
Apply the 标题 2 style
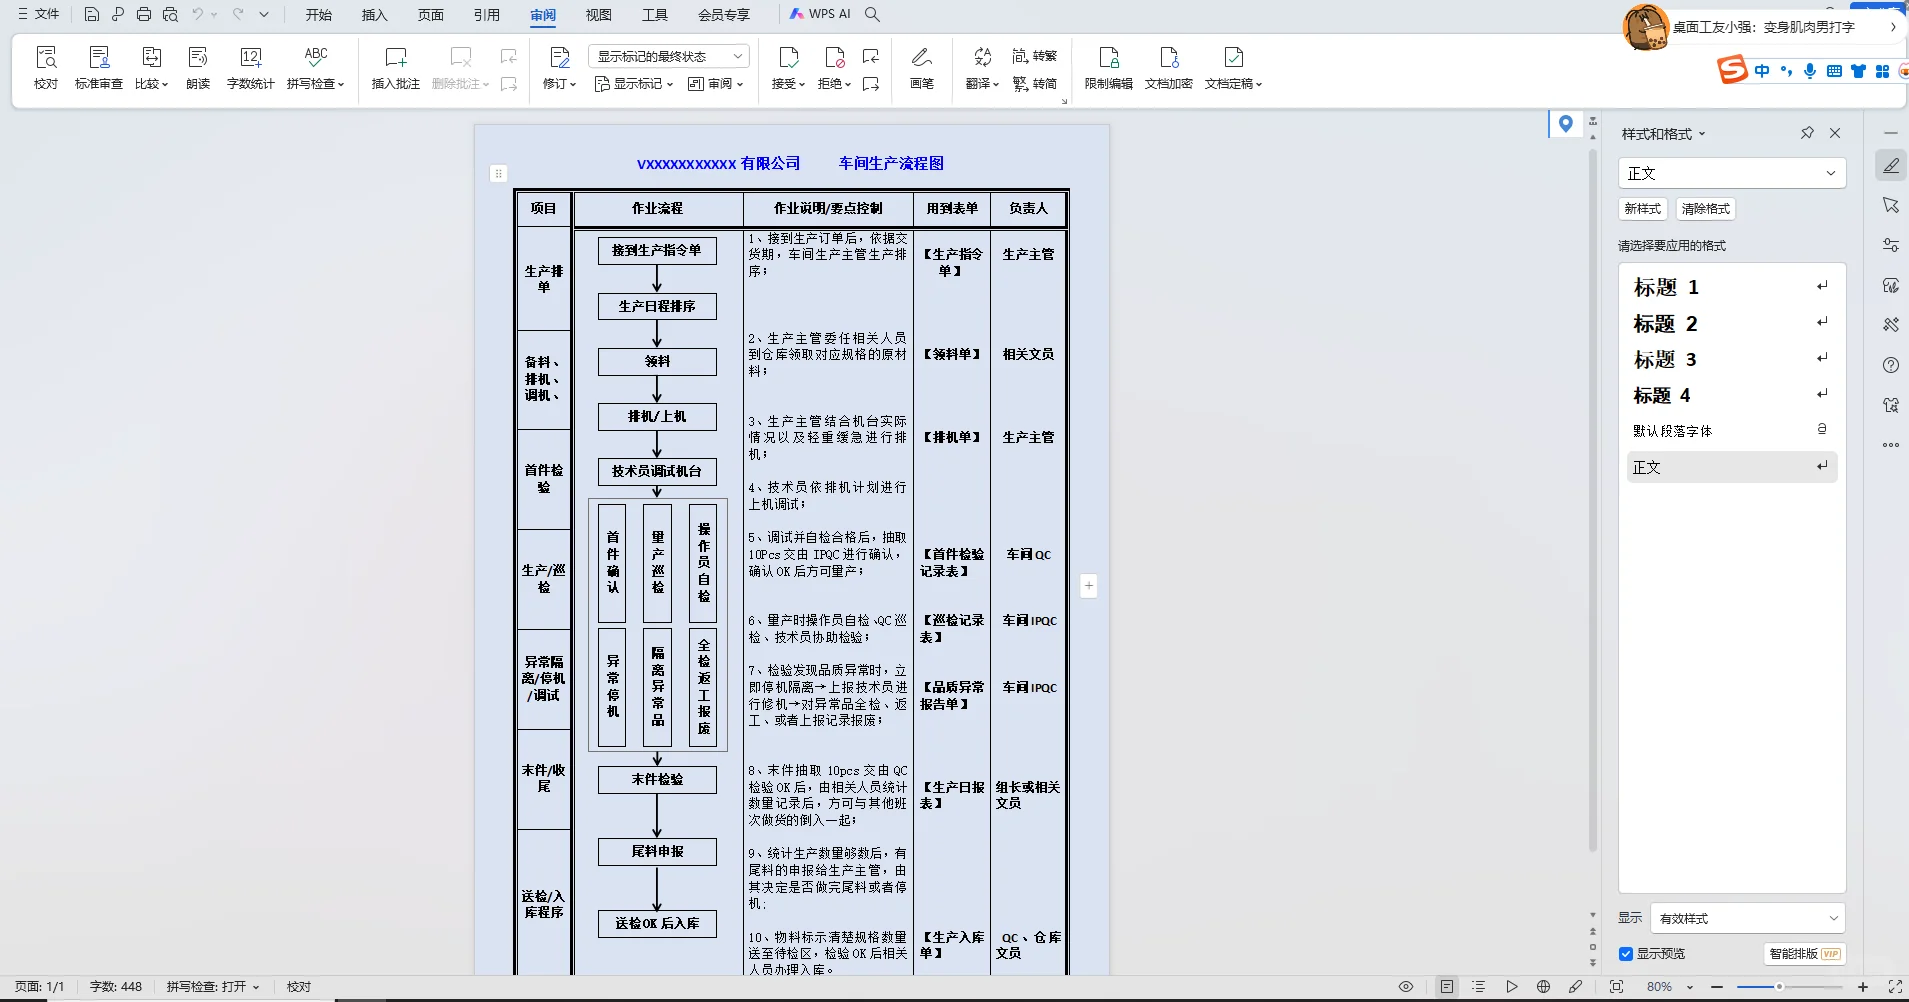pyautogui.click(x=1732, y=324)
